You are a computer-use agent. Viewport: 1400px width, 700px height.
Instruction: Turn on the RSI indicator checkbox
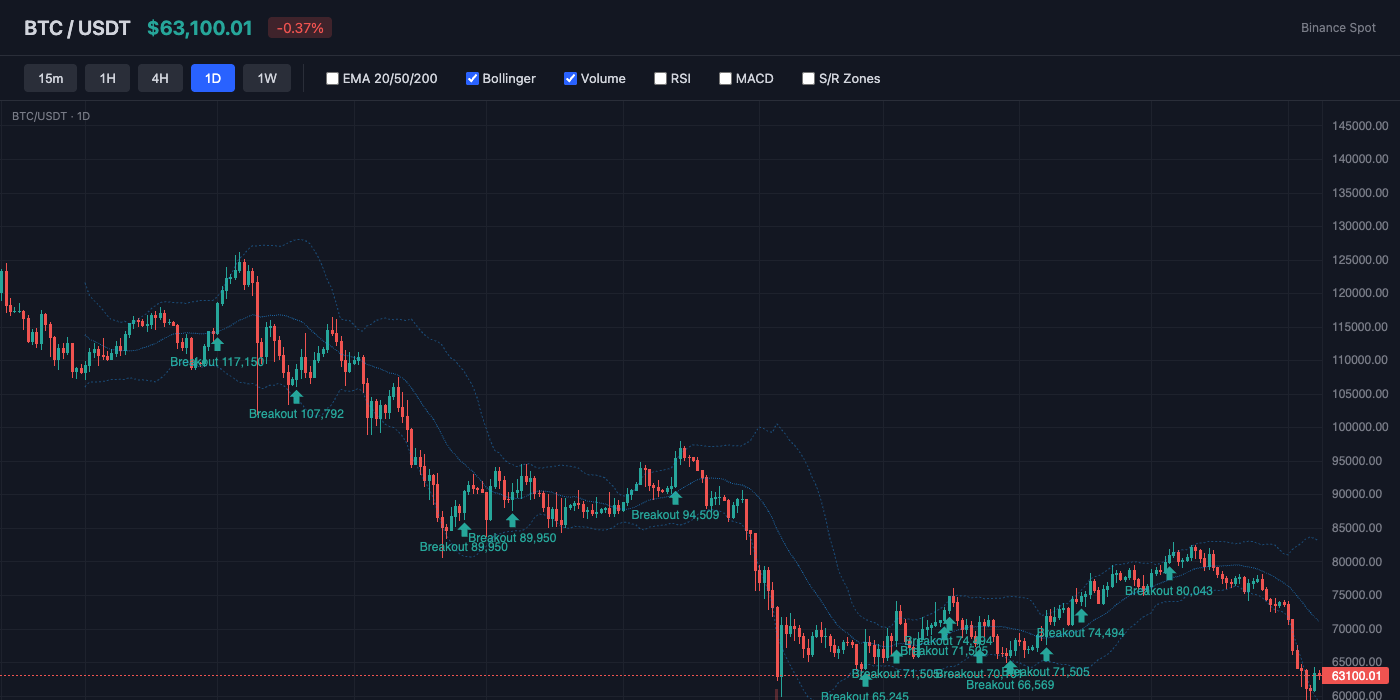(660, 78)
